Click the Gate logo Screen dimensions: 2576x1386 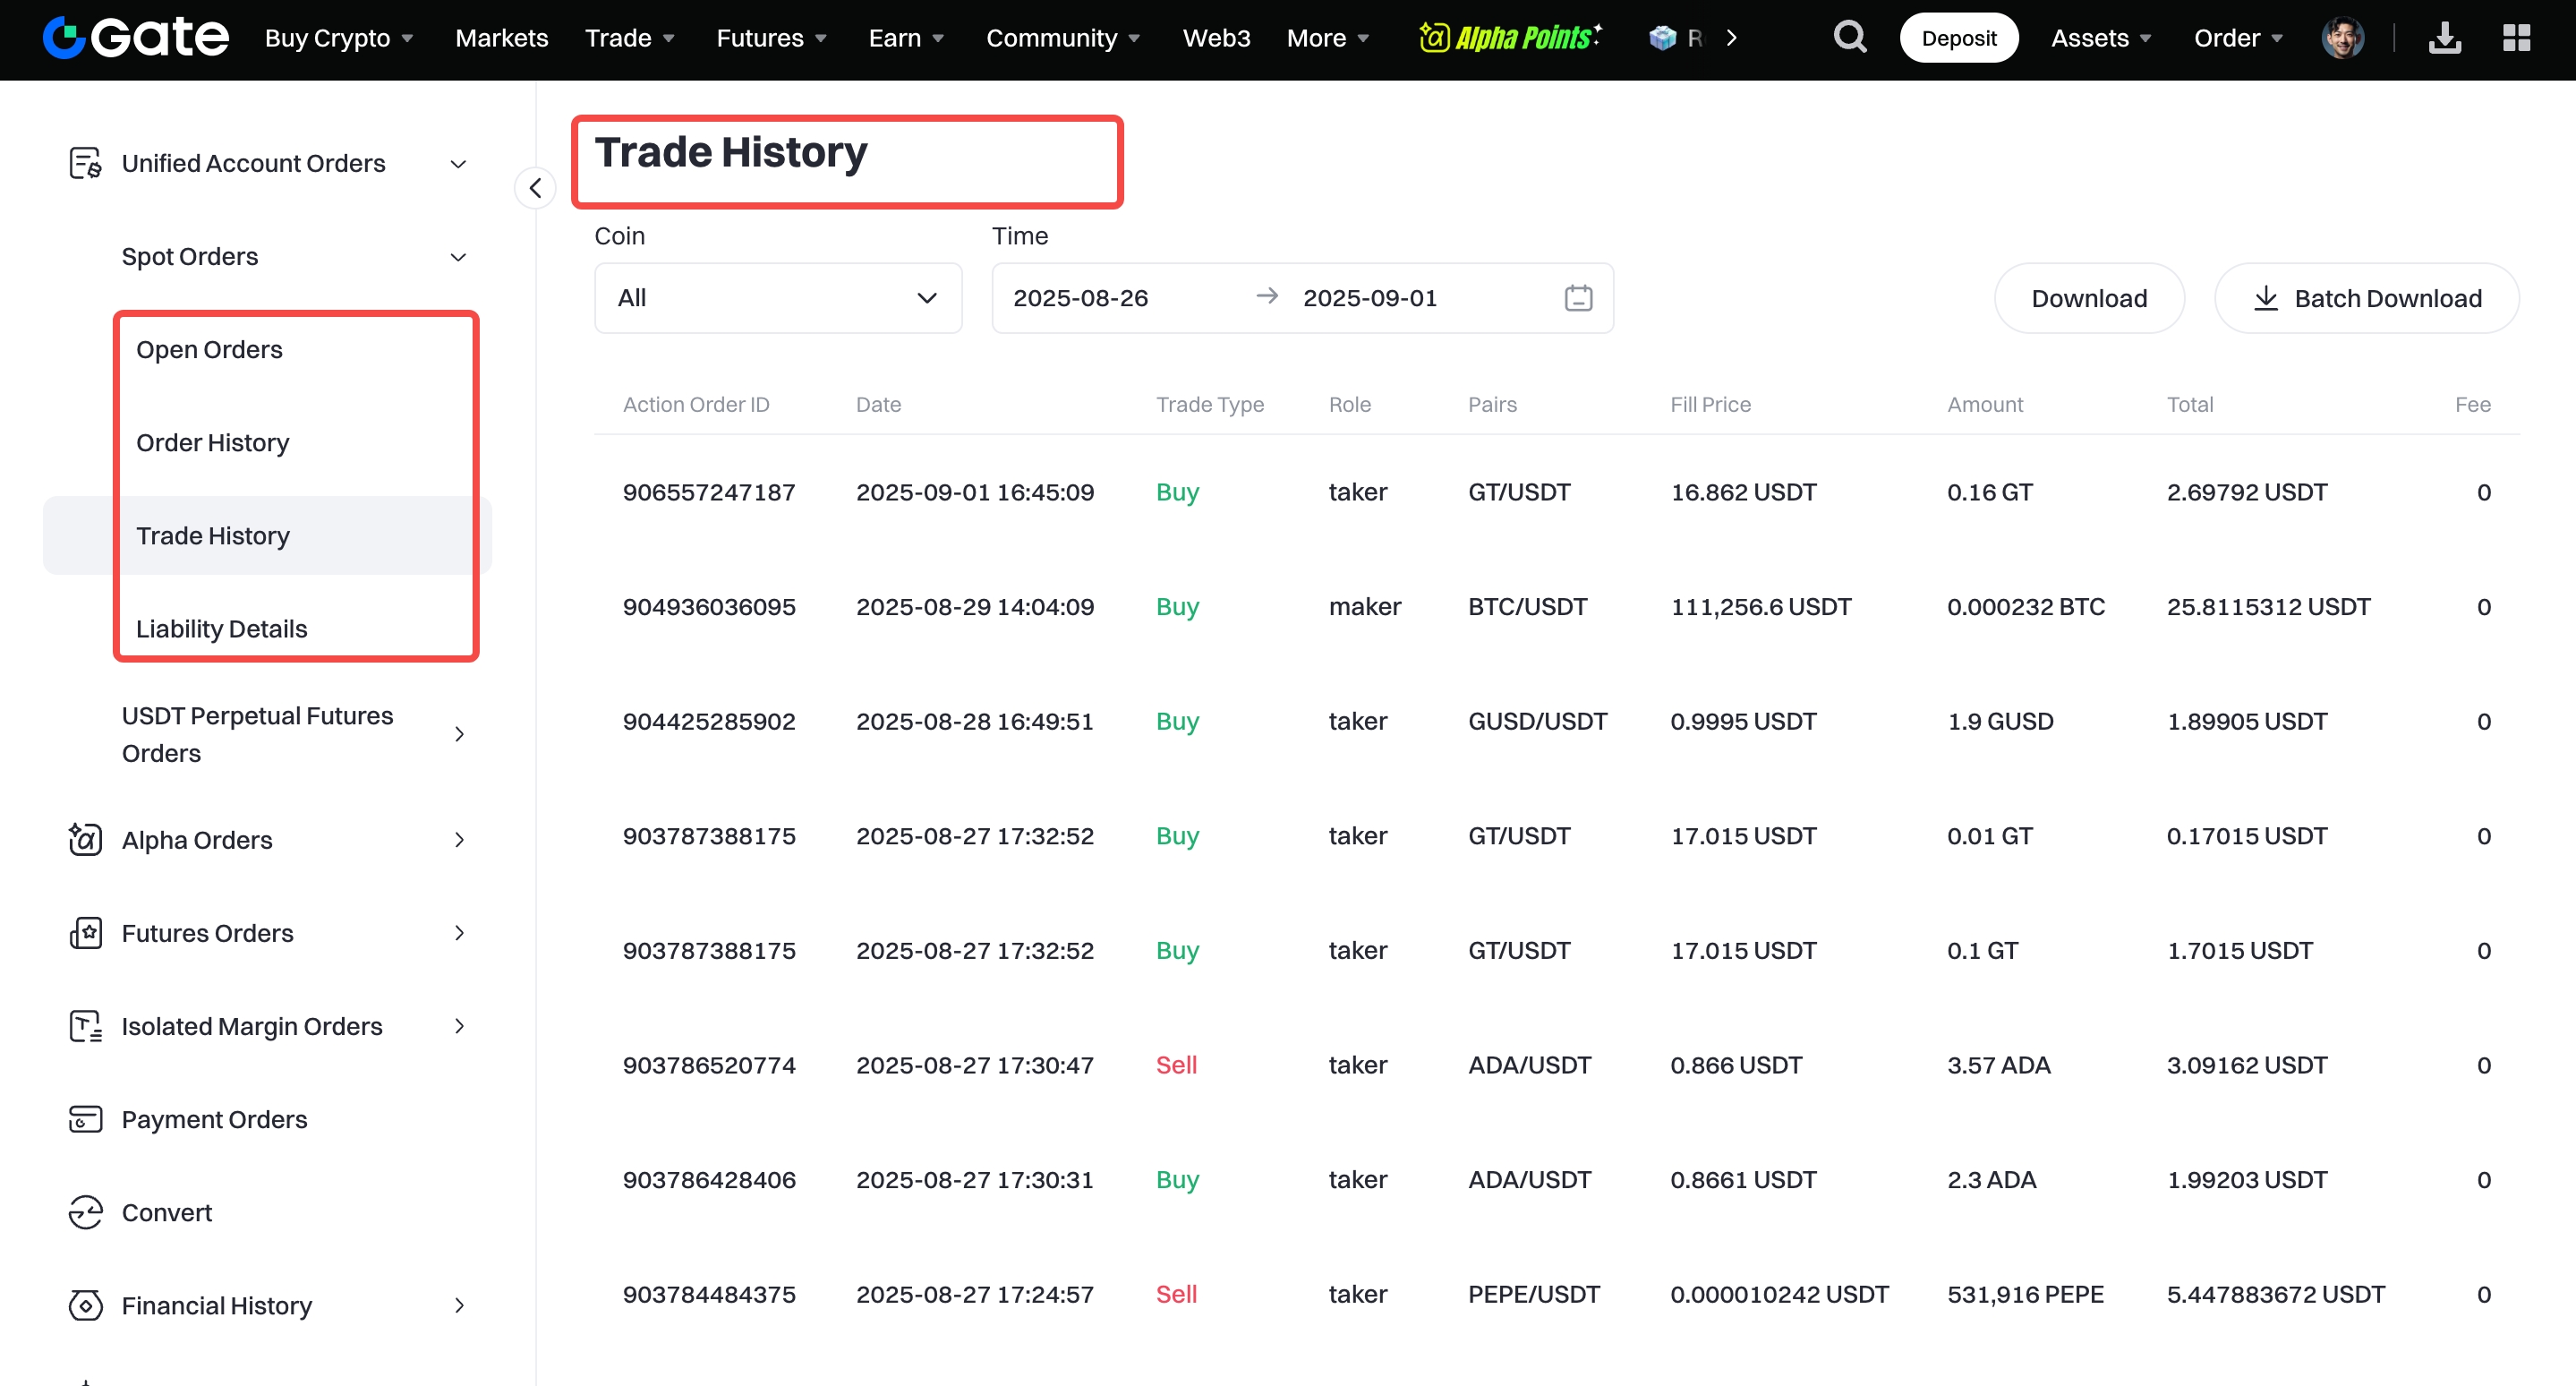(x=136, y=38)
